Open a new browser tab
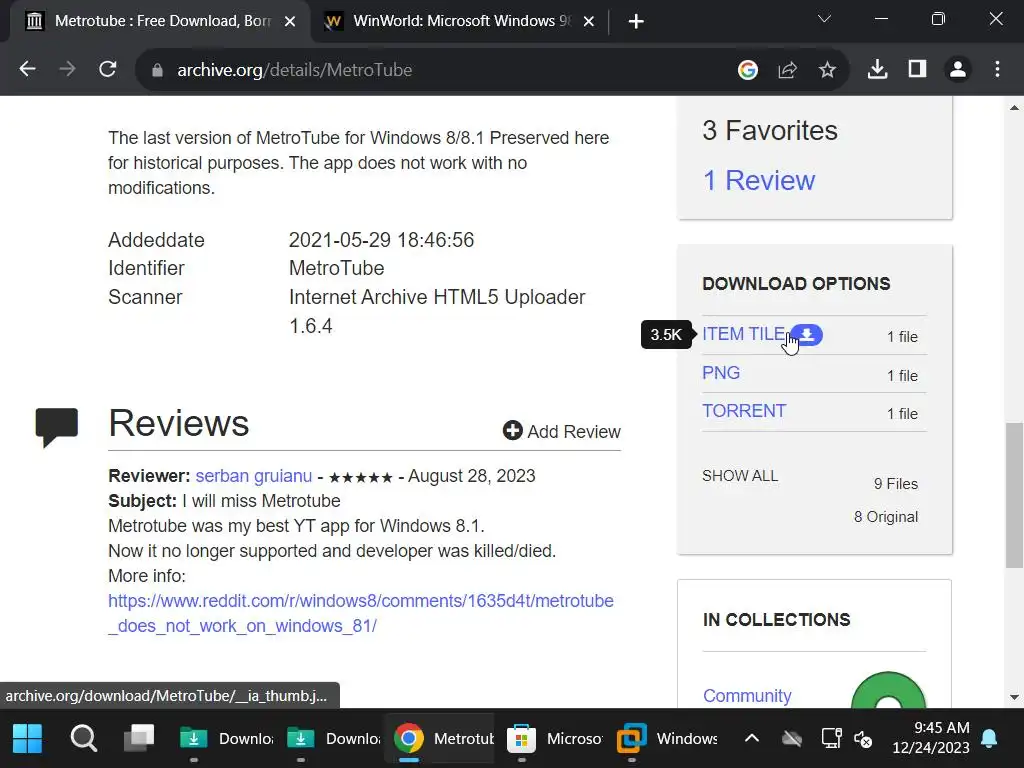This screenshot has width=1024, height=768. [x=635, y=22]
